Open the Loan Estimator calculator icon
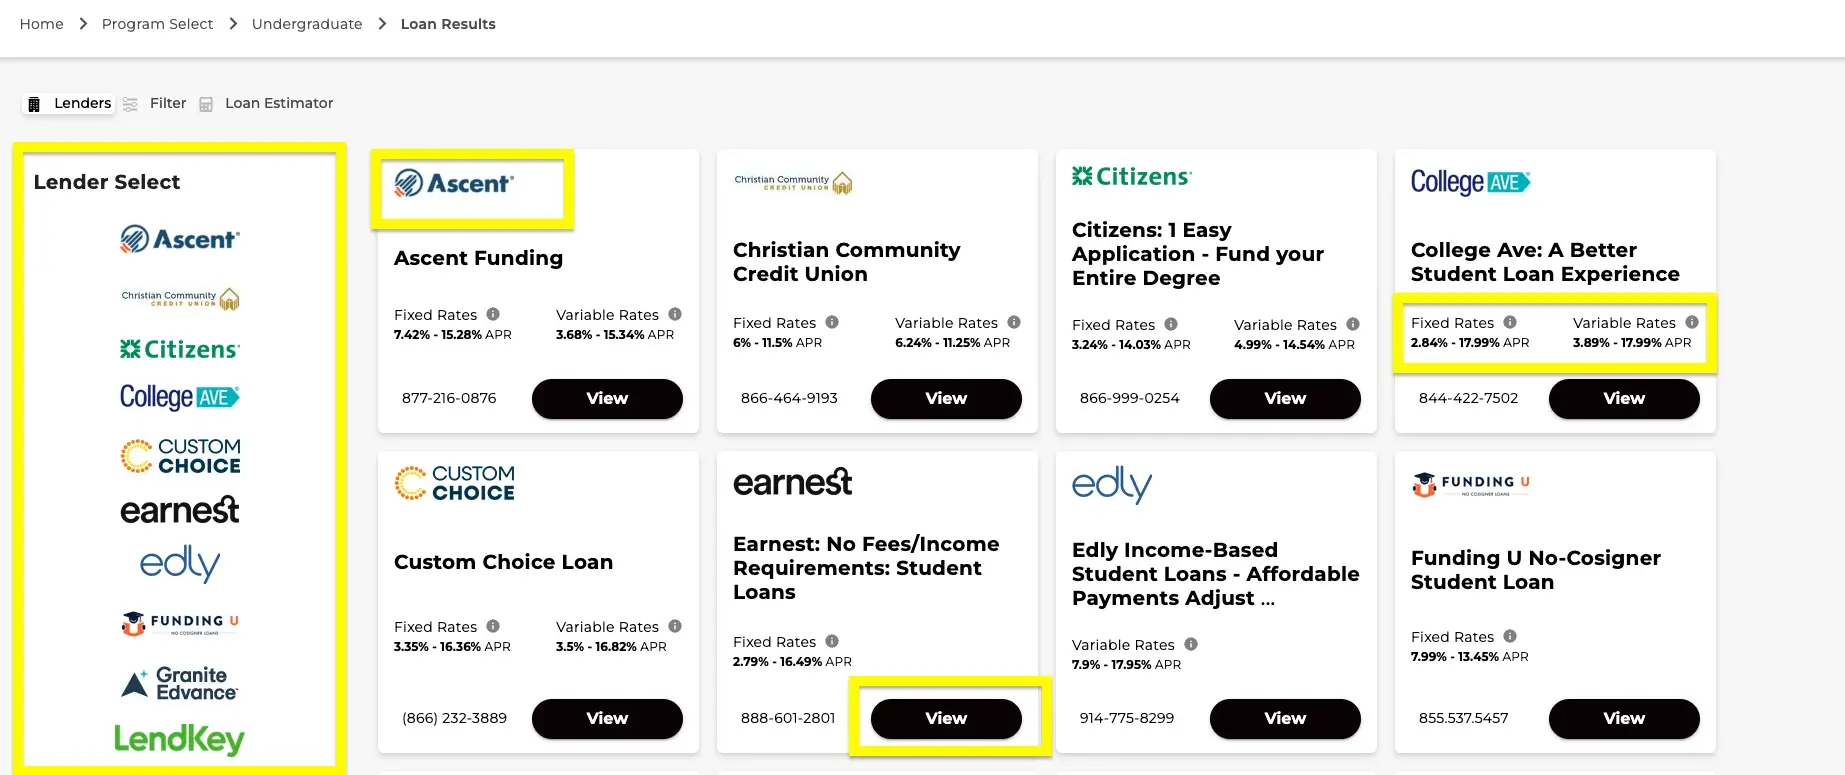This screenshot has width=1845, height=775. [x=205, y=103]
